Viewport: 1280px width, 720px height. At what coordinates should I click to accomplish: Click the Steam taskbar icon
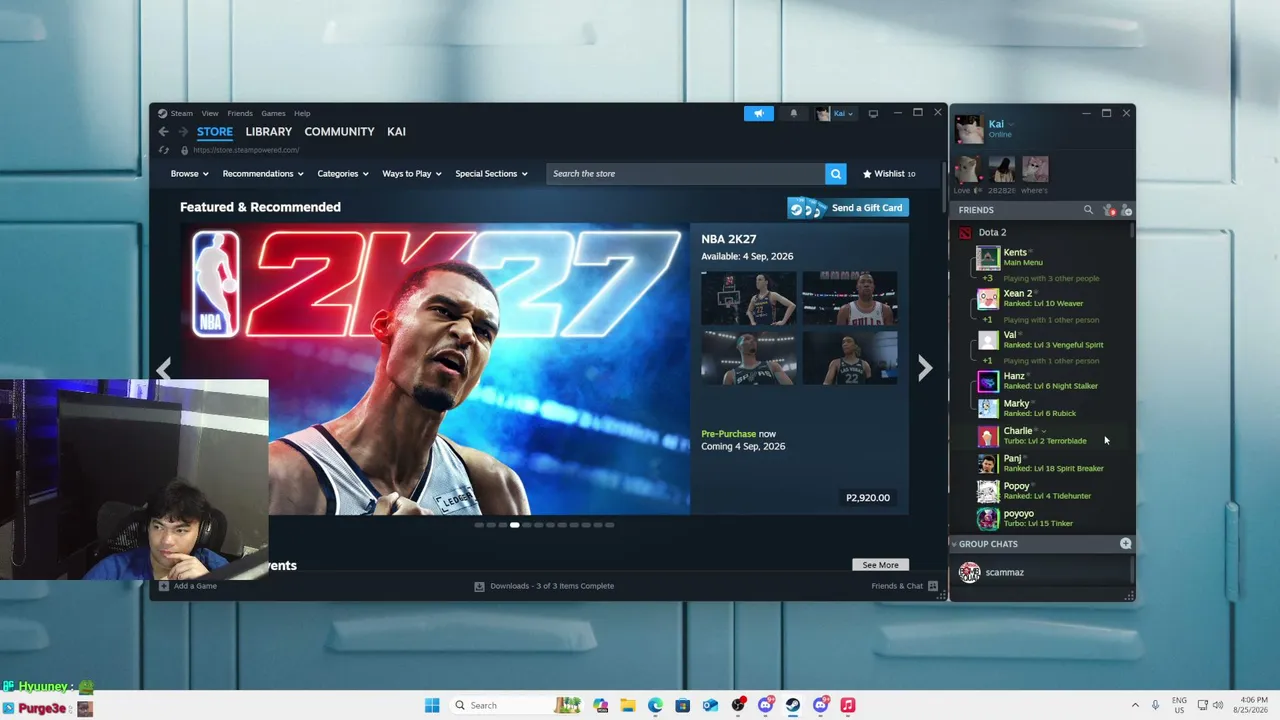tap(793, 705)
